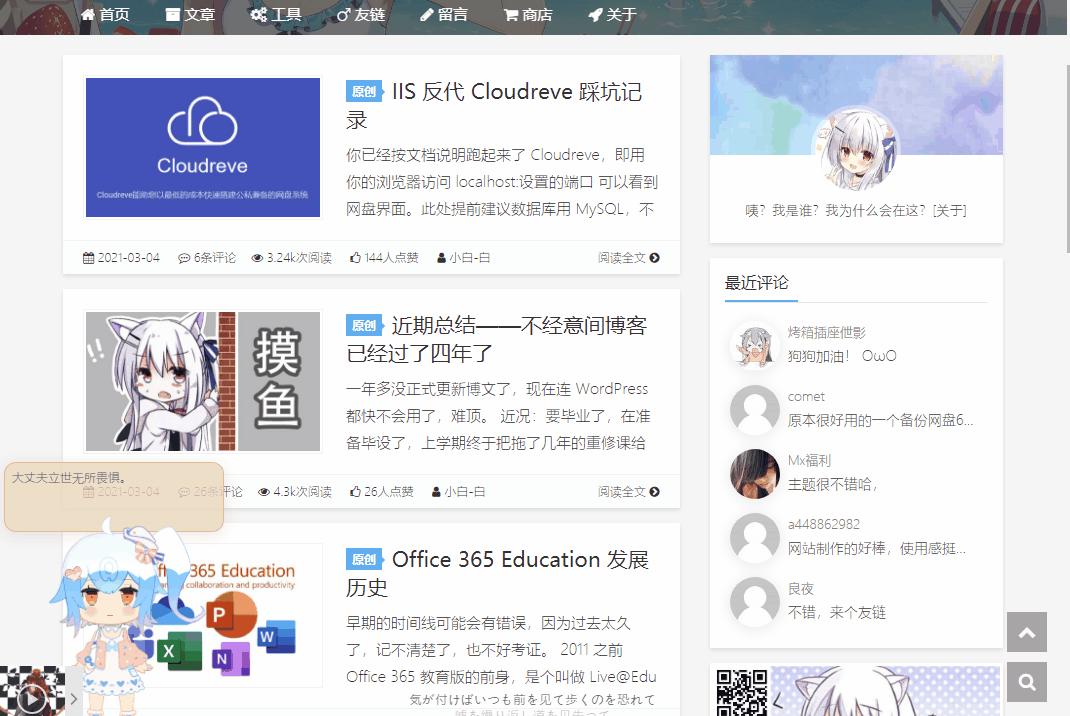1070x716 pixels.
Task: Click the [关于] link in the profile card
Action: [950, 211]
